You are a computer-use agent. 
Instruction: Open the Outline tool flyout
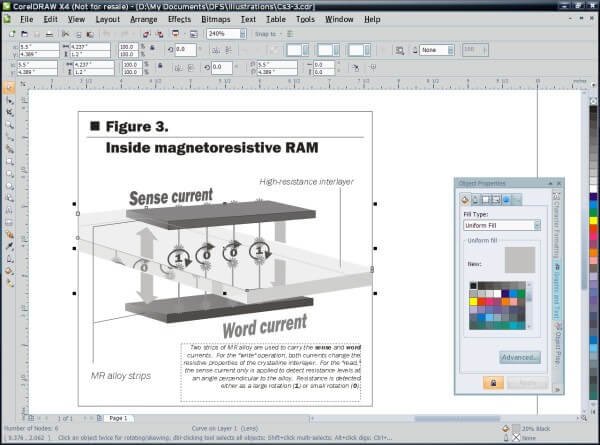point(10,259)
